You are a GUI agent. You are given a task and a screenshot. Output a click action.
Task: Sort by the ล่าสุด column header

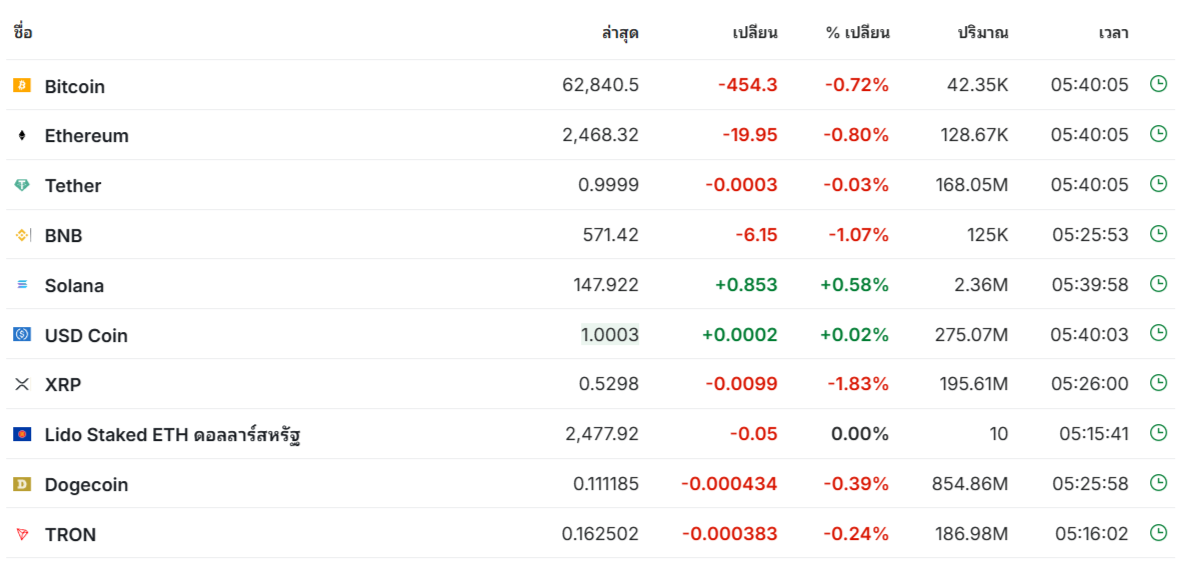tap(620, 33)
